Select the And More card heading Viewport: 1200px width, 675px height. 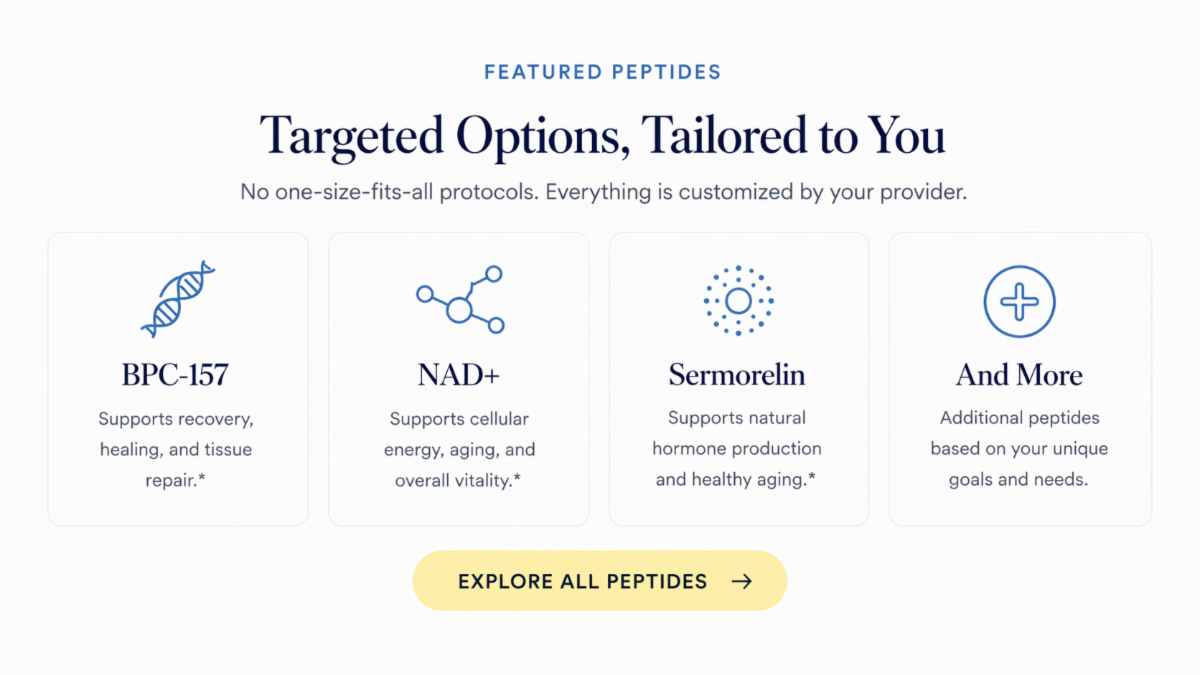pyautogui.click(x=1019, y=375)
